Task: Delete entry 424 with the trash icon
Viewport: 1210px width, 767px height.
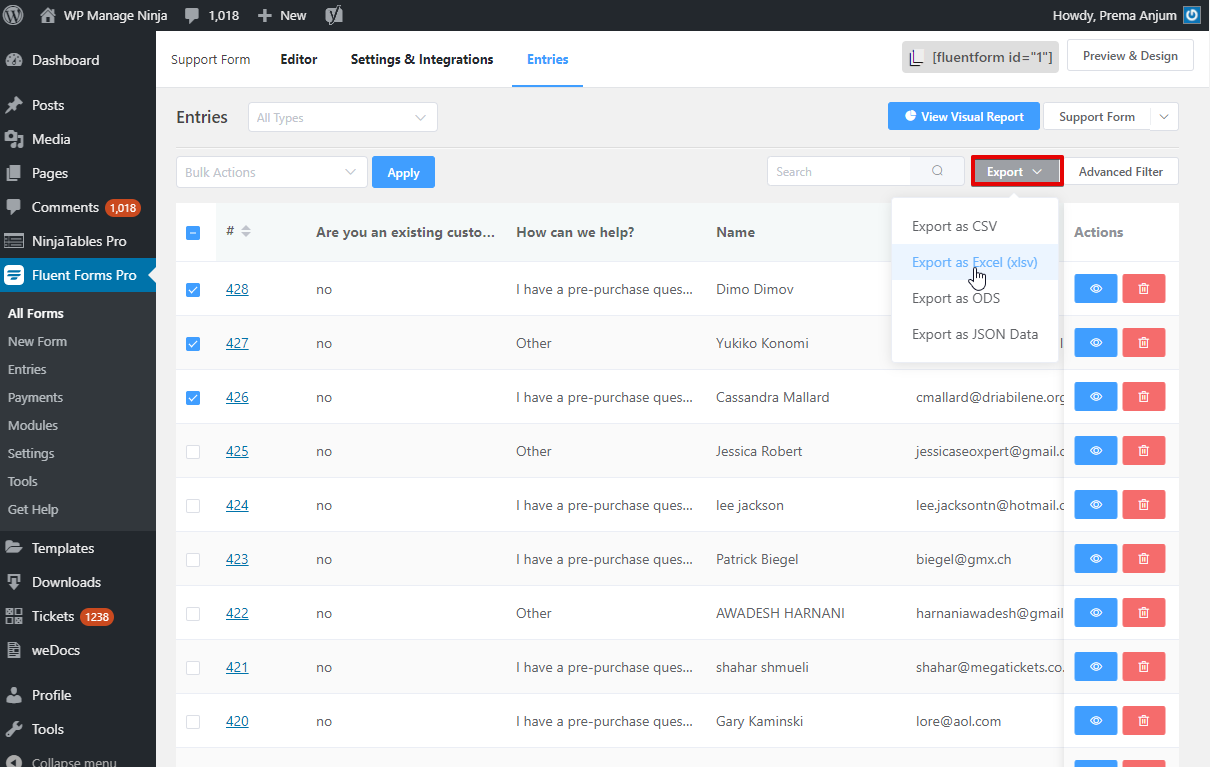Action: click(1144, 505)
